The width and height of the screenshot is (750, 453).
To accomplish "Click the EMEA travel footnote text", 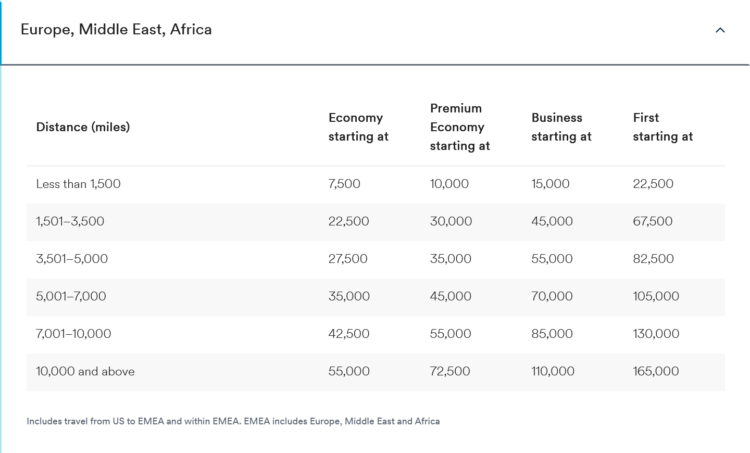I will click(233, 421).
